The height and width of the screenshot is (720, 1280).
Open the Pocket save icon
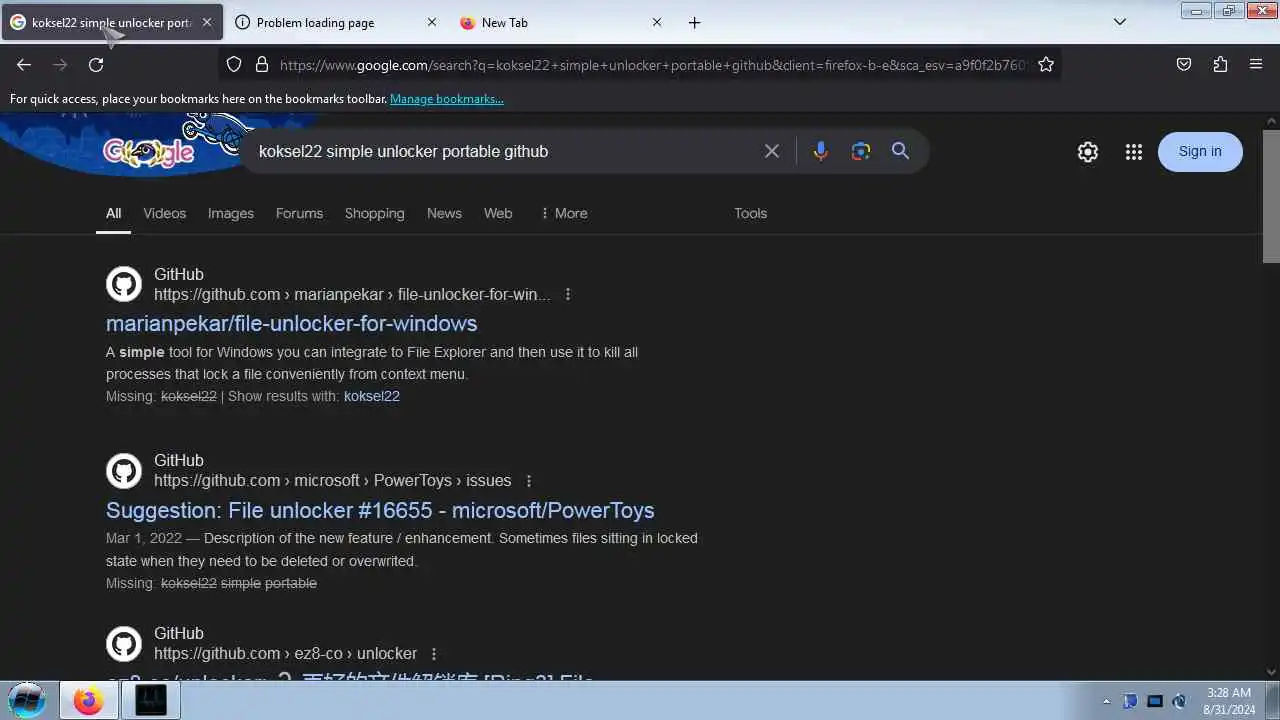(1184, 64)
